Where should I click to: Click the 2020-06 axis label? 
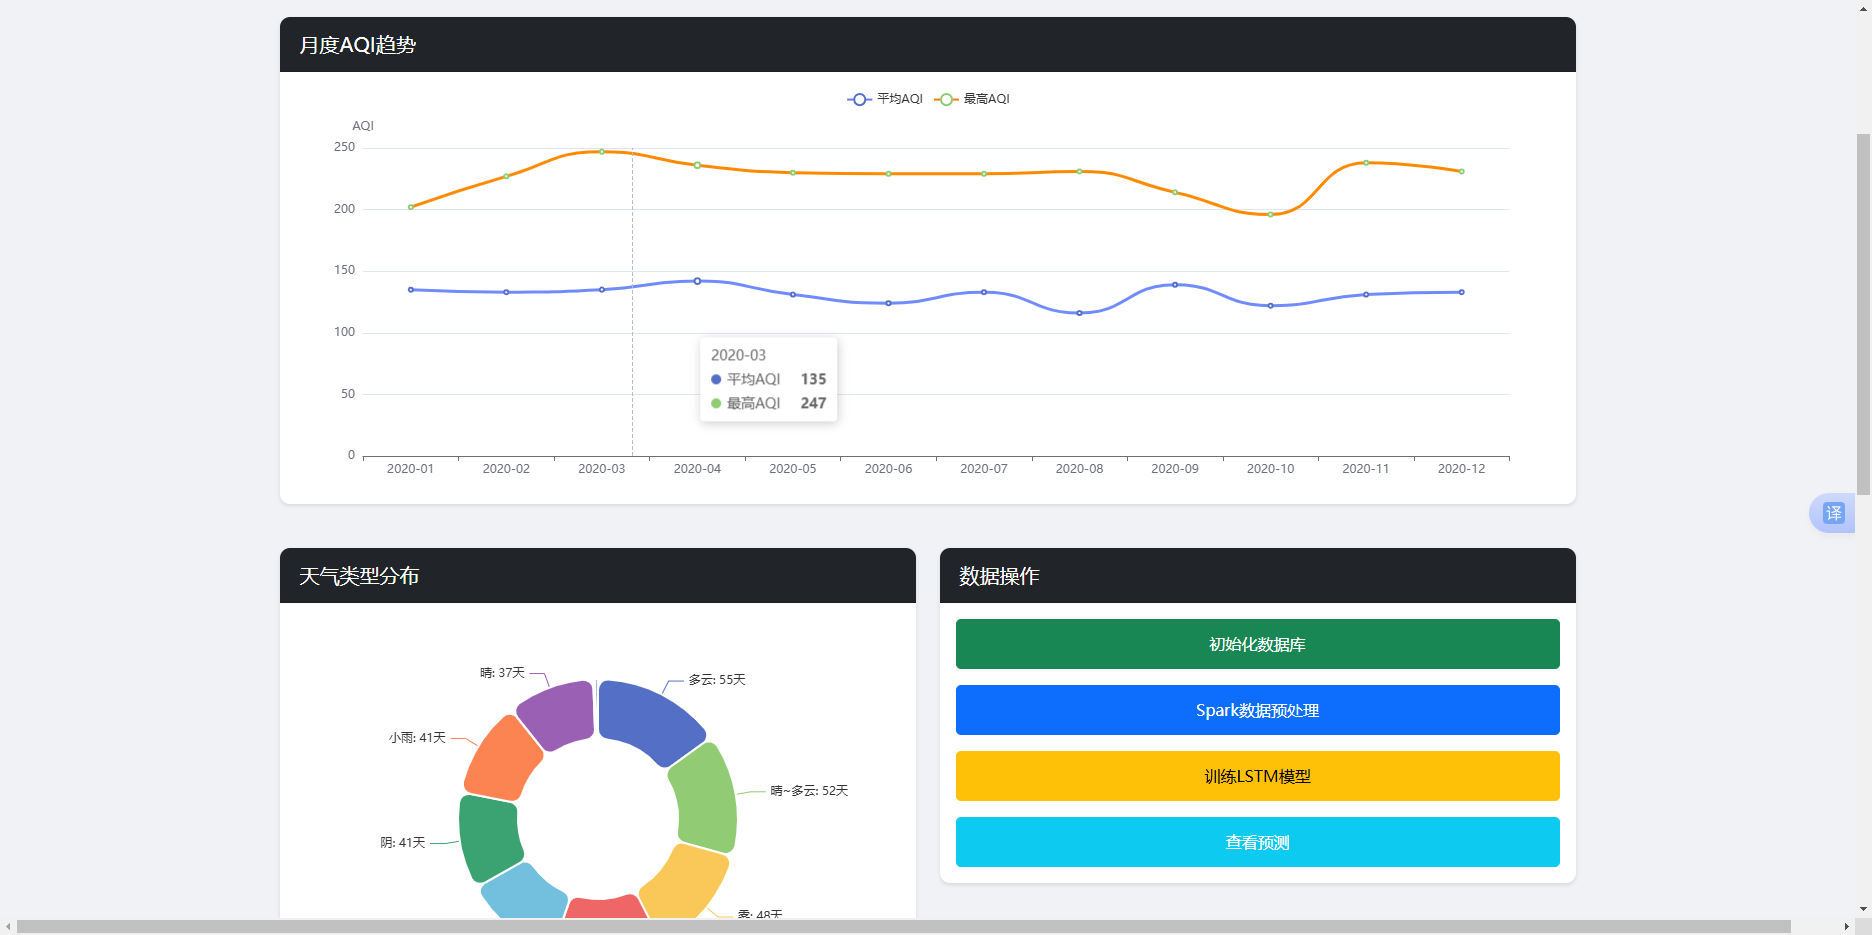click(888, 469)
